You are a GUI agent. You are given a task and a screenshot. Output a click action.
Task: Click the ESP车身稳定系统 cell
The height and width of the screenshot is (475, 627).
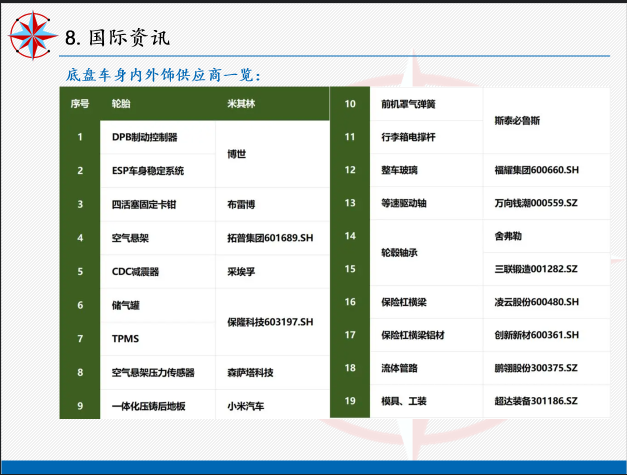[148, 171]
